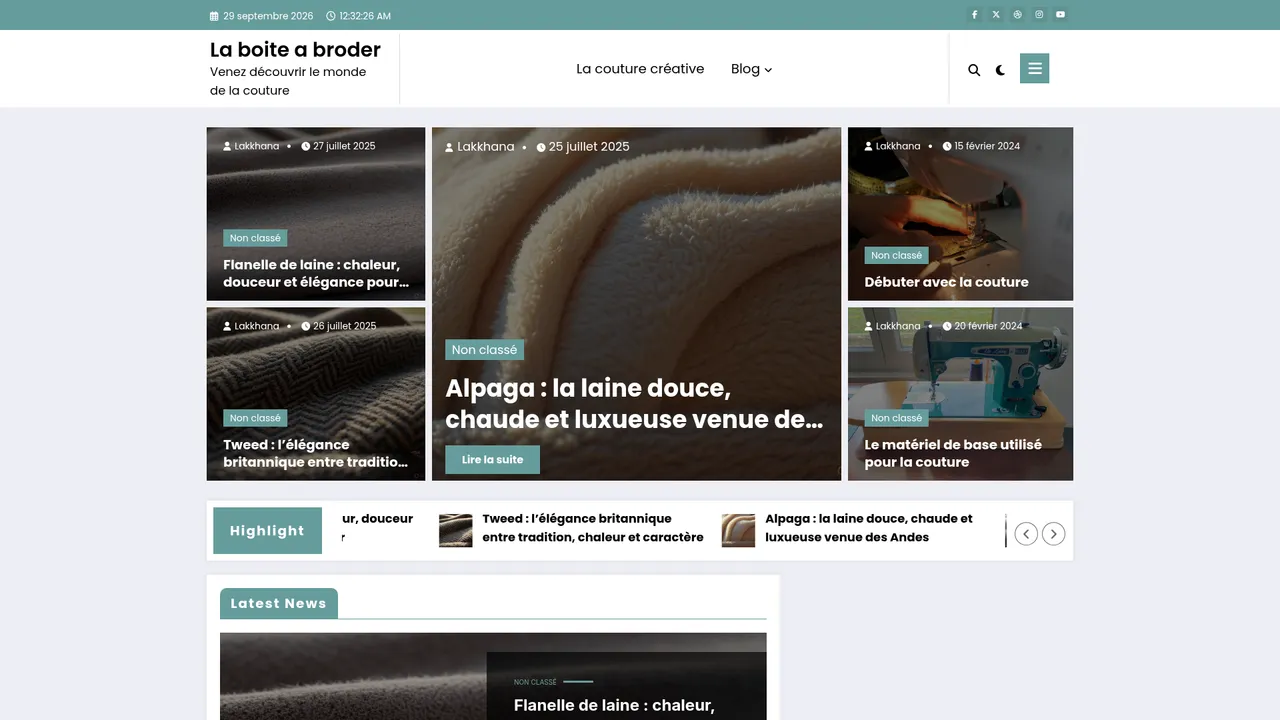Click Non classé tag on Le matériel de base
Viewport: 1280px width, 720px height.
(896, 418)
